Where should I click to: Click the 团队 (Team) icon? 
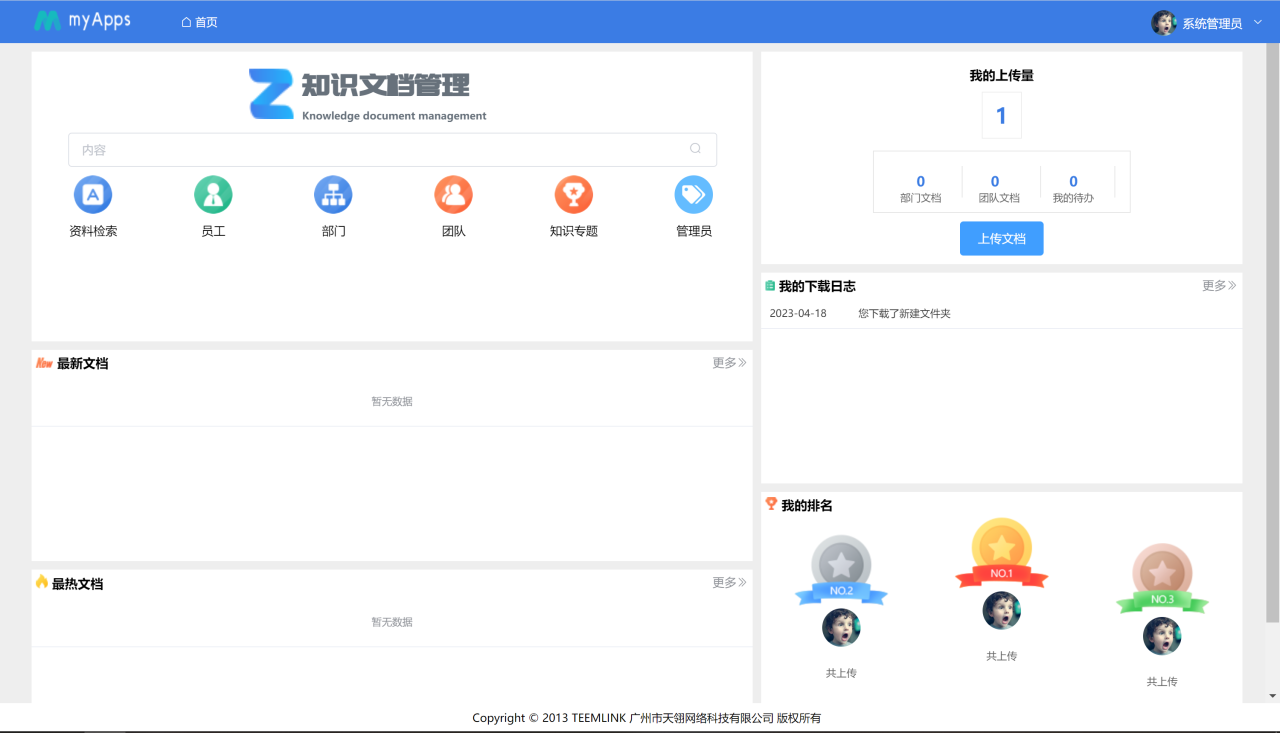click(453, 194)
